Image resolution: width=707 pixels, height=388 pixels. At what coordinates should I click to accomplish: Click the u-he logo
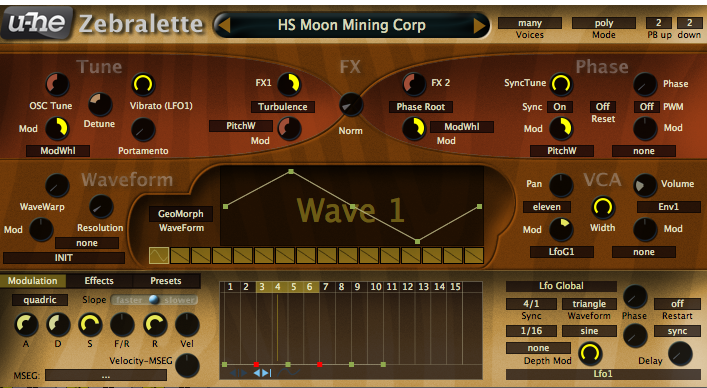pos(37,23)
